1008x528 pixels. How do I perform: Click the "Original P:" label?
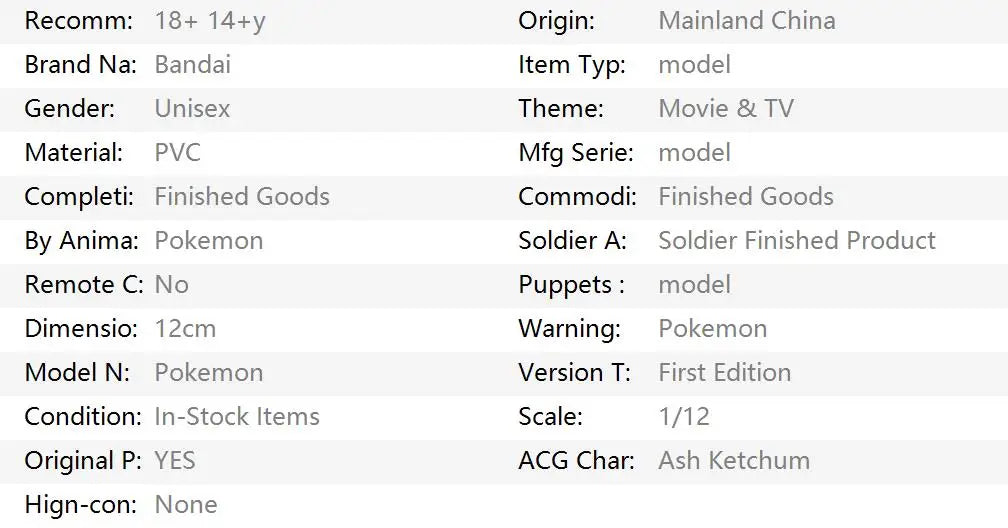[83, 461]
